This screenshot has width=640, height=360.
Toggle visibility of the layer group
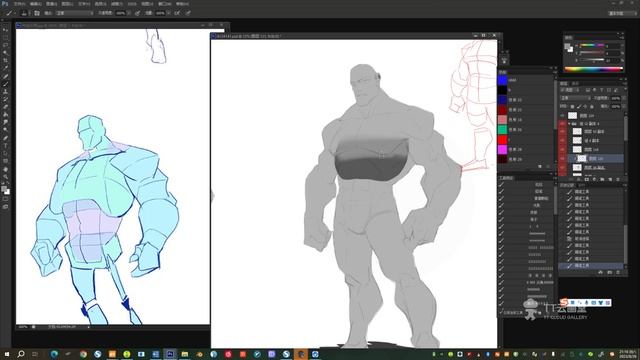pos(563,123)
